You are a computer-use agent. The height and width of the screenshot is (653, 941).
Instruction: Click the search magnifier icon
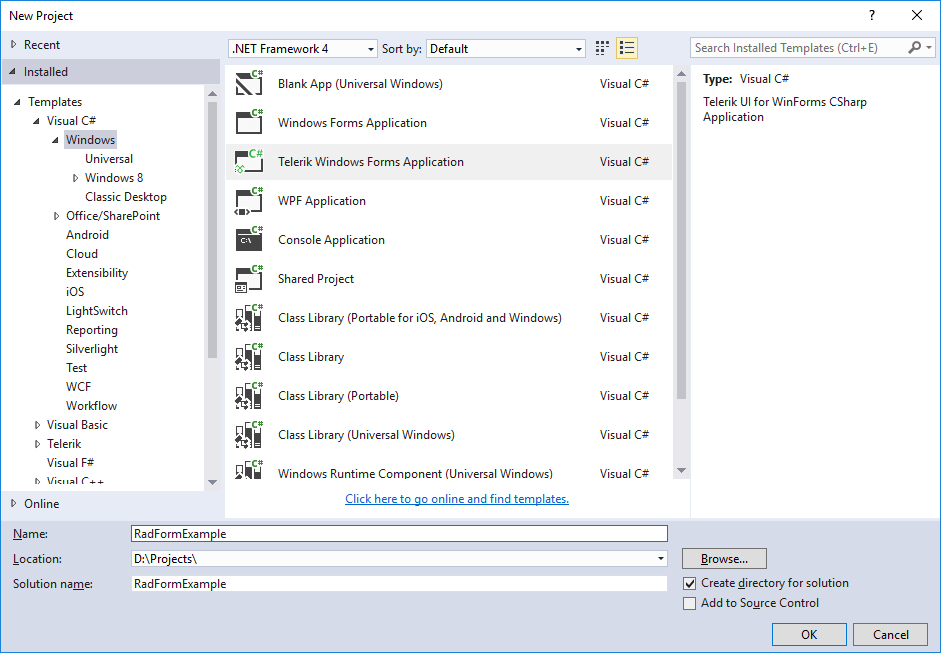click(914, 47)
